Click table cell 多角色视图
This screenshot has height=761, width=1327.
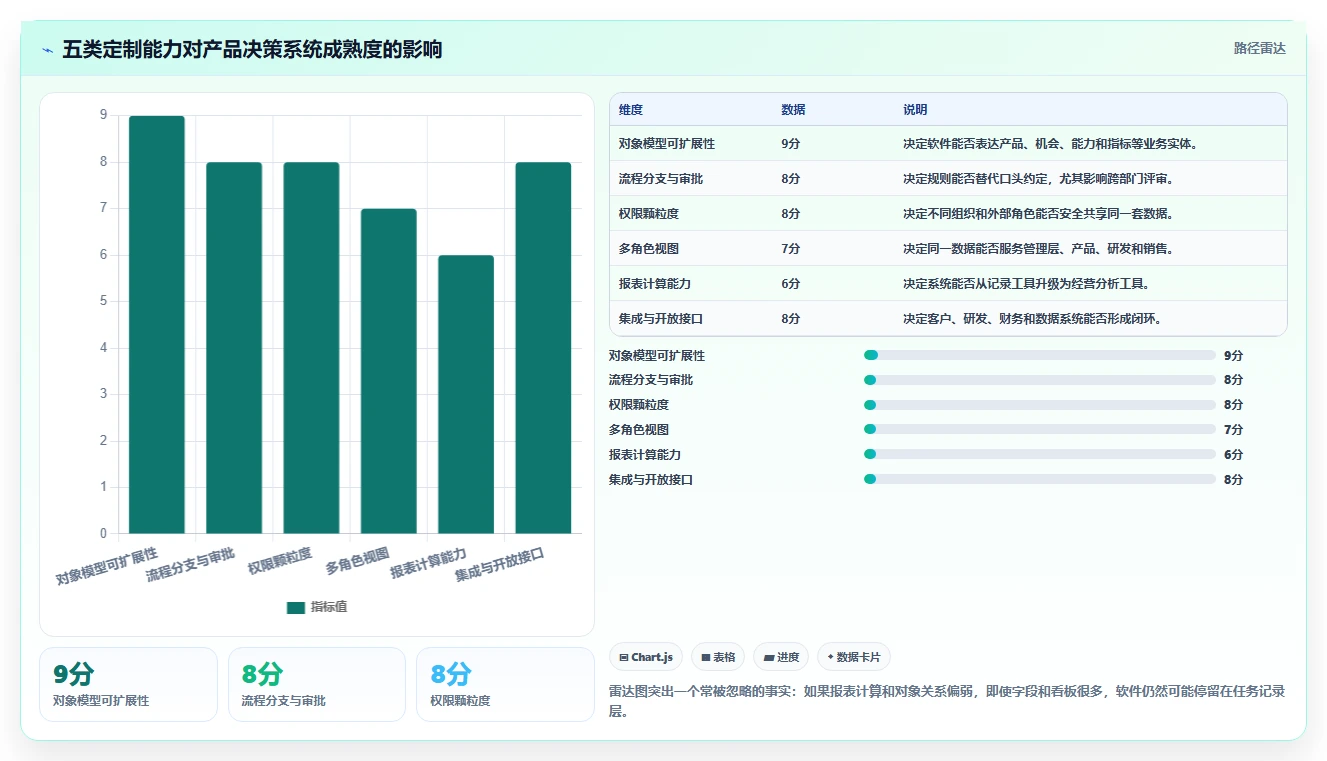tap(649, 249)
